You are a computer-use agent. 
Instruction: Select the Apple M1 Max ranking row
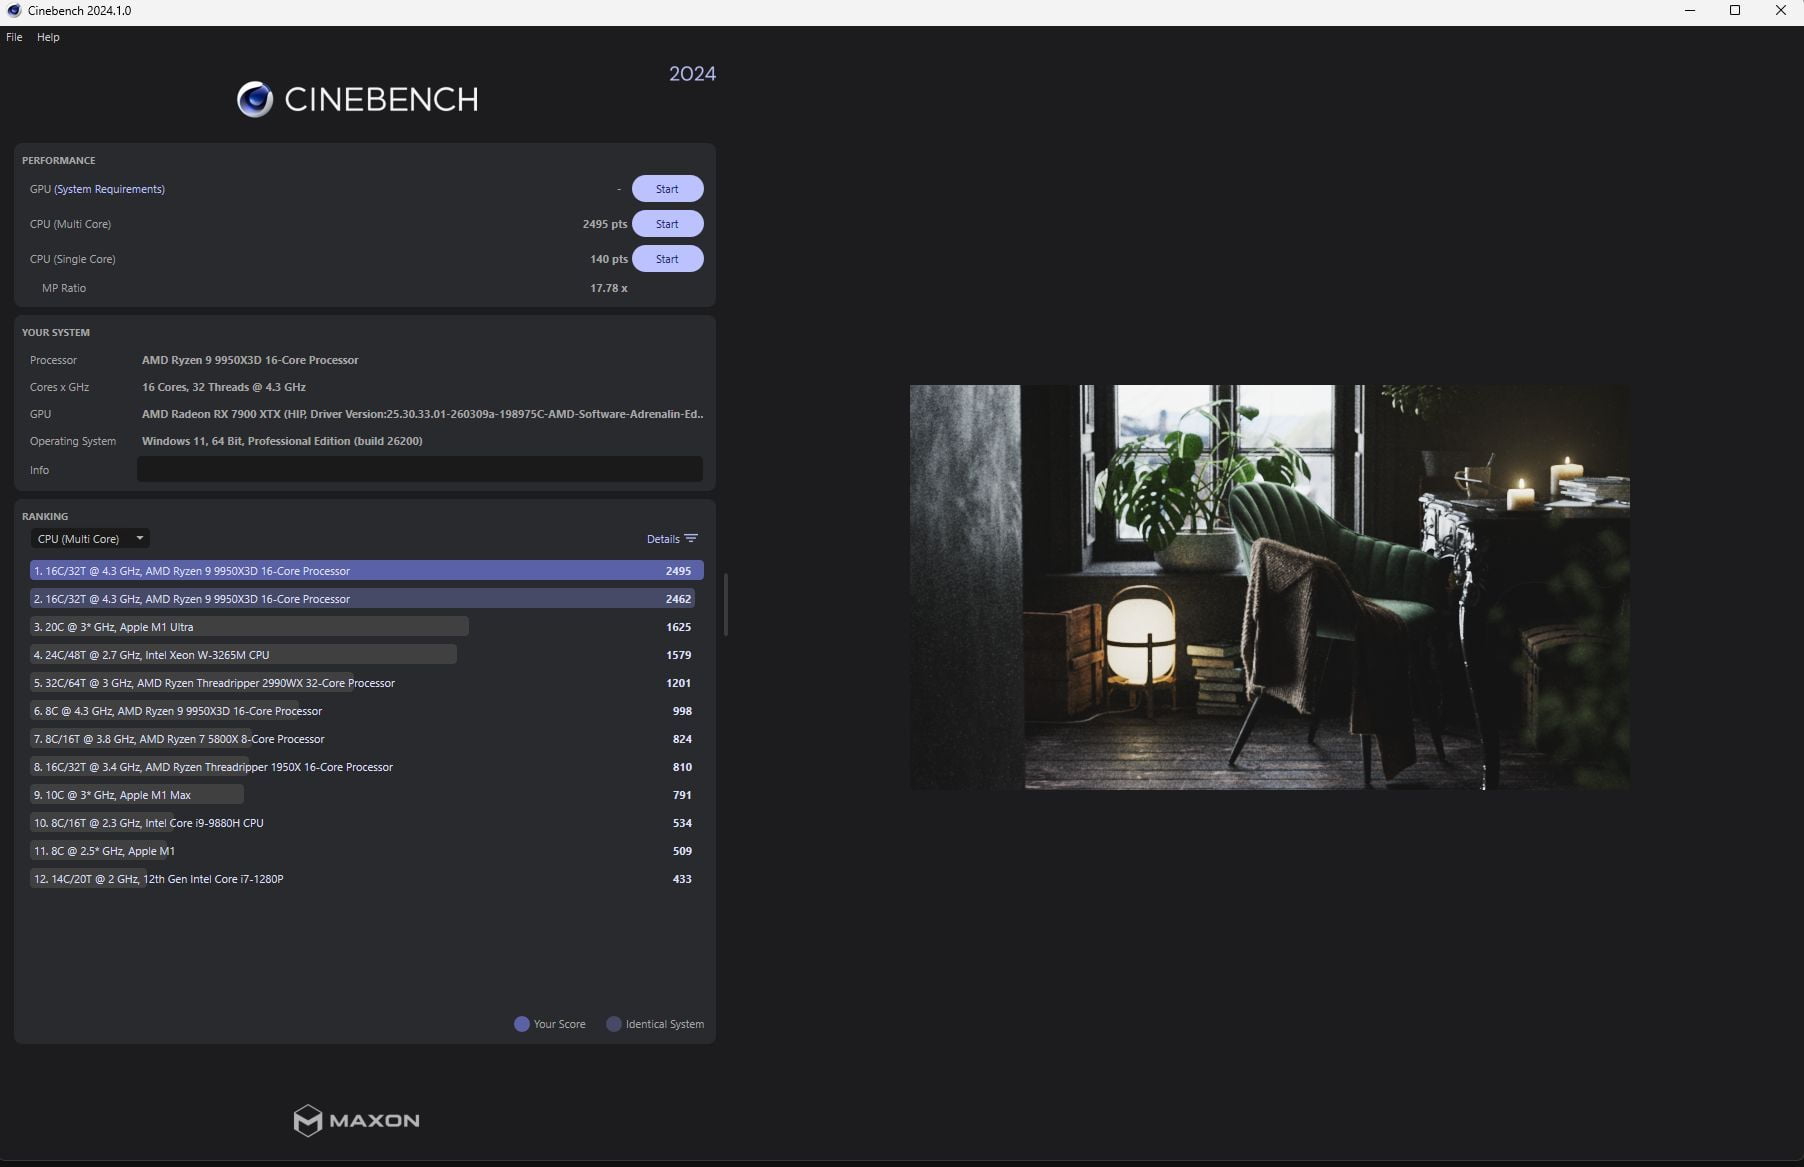coord(366,795)
